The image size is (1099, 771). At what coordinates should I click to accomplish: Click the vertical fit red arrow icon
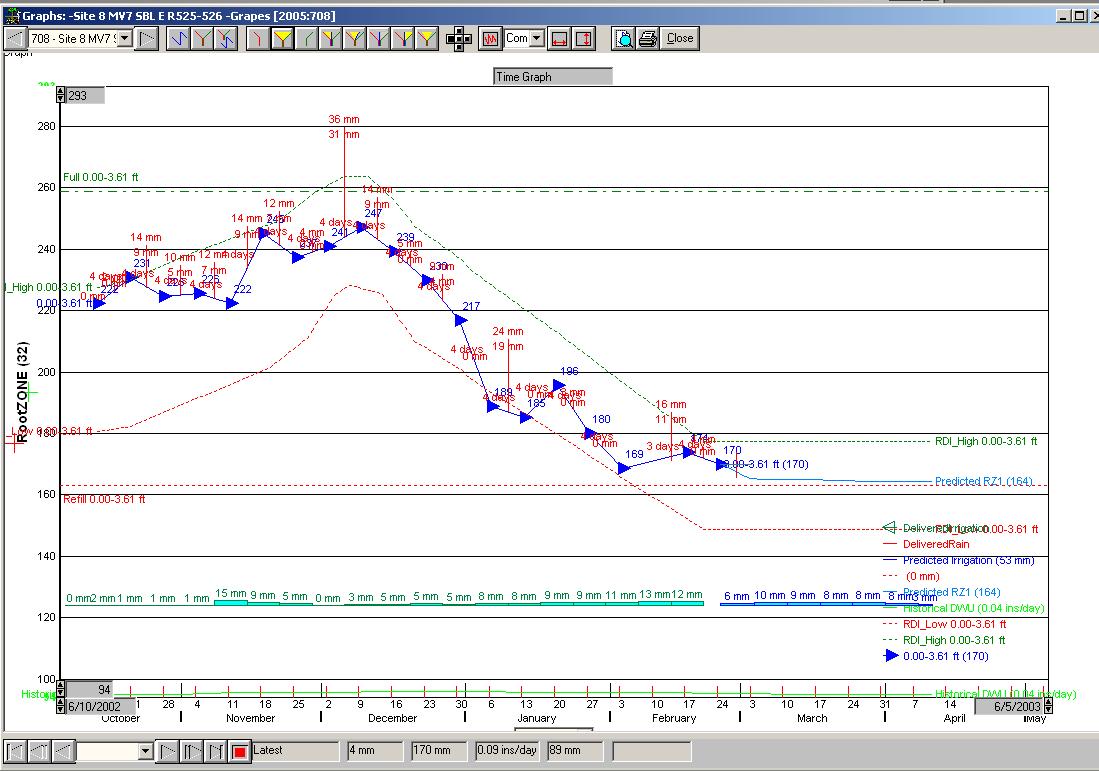tap(584, 38)
